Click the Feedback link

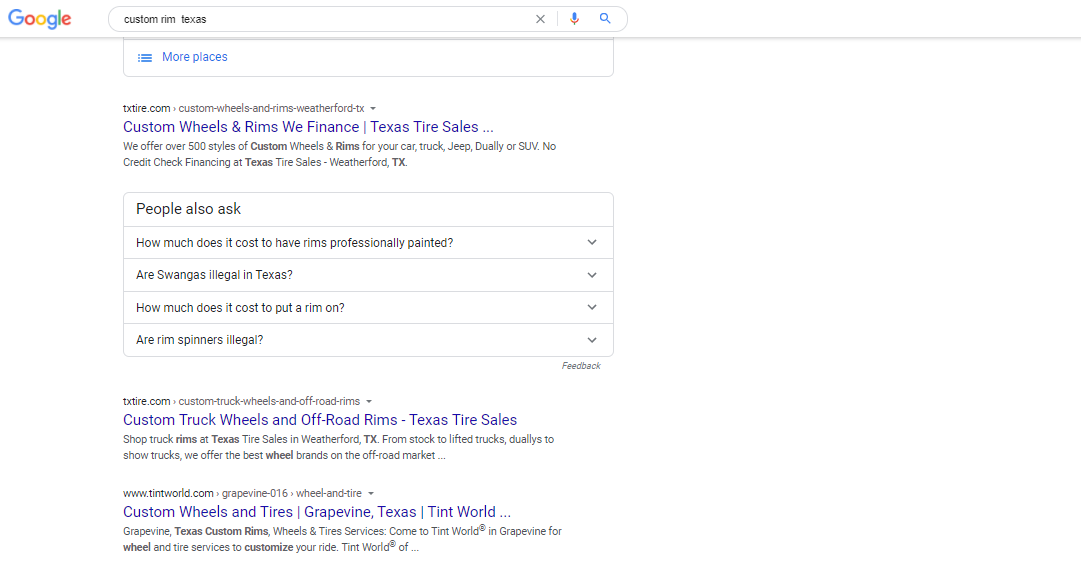coord(581,366)
